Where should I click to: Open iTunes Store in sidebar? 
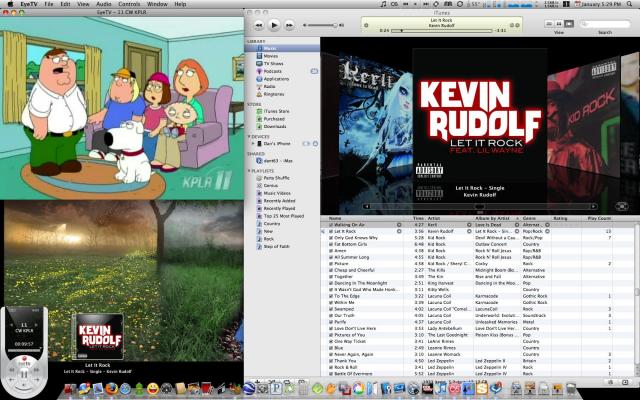[276, 111]
